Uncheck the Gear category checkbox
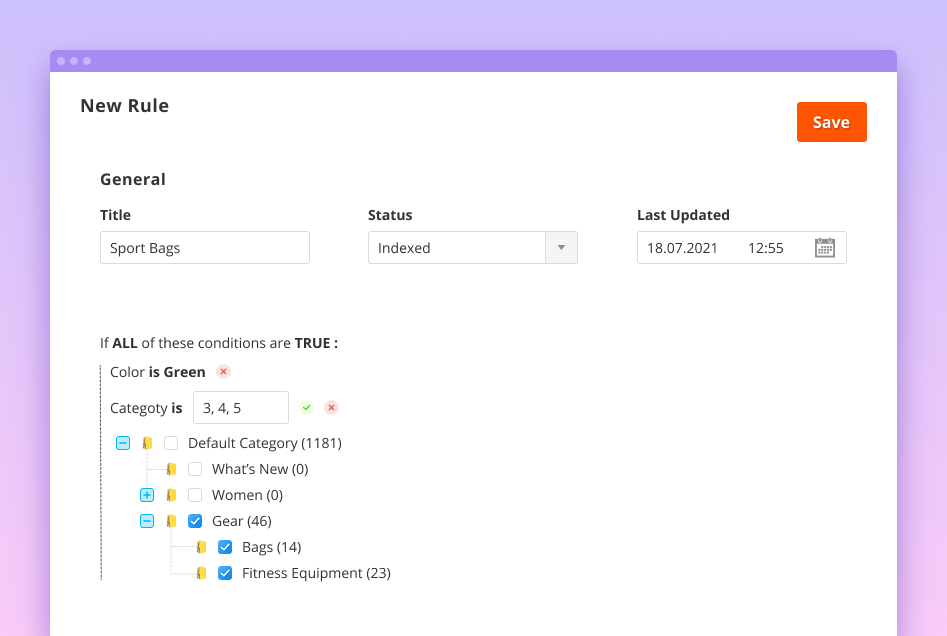 (195, 521)
